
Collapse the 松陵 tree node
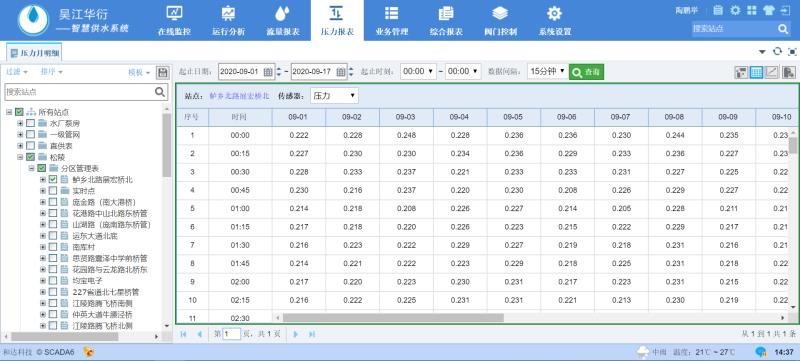pos(20,157)
